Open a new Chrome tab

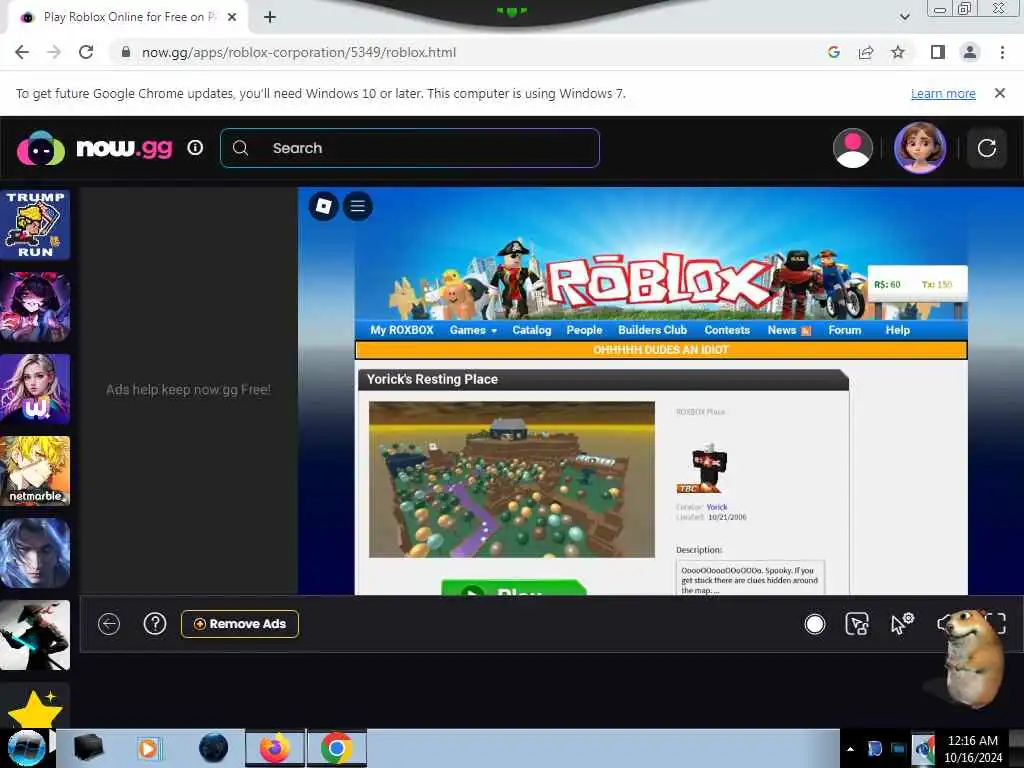tap(270, 17)
